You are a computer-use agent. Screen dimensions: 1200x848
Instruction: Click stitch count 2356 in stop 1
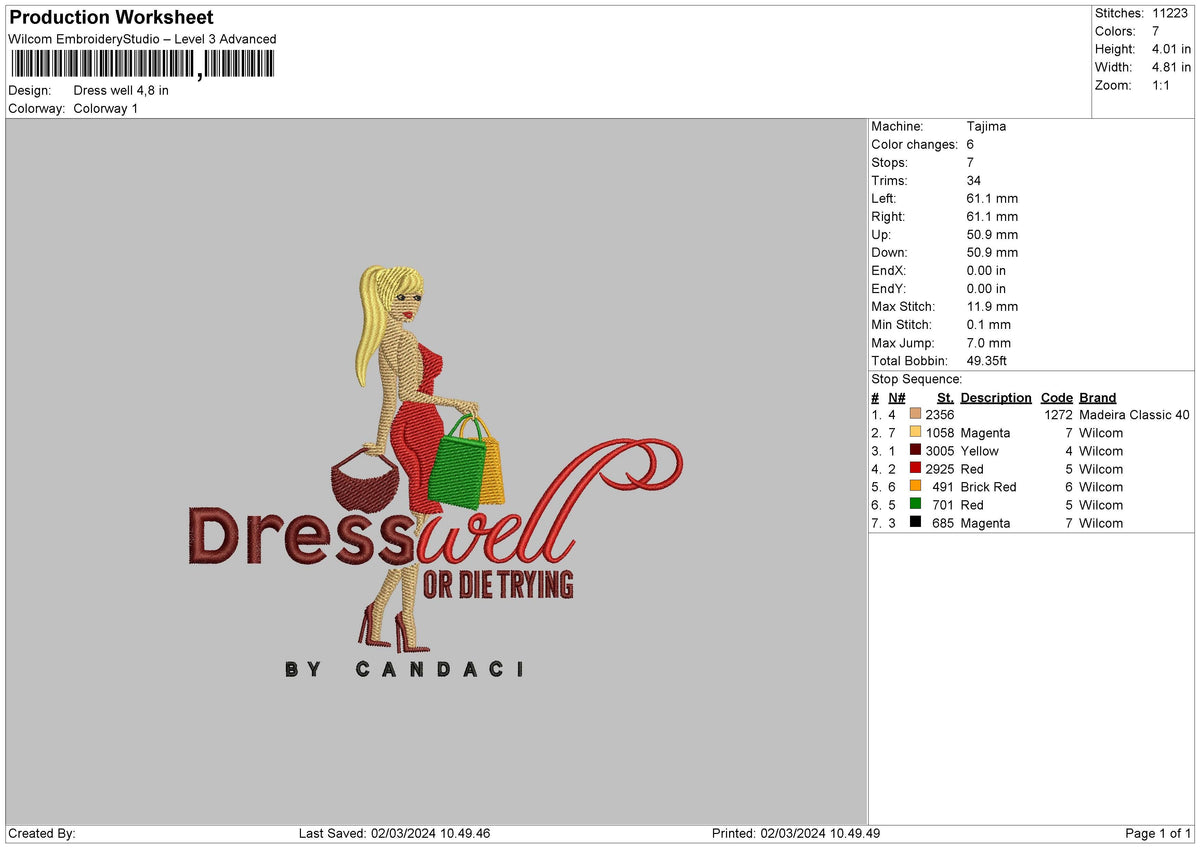(940, 415)
